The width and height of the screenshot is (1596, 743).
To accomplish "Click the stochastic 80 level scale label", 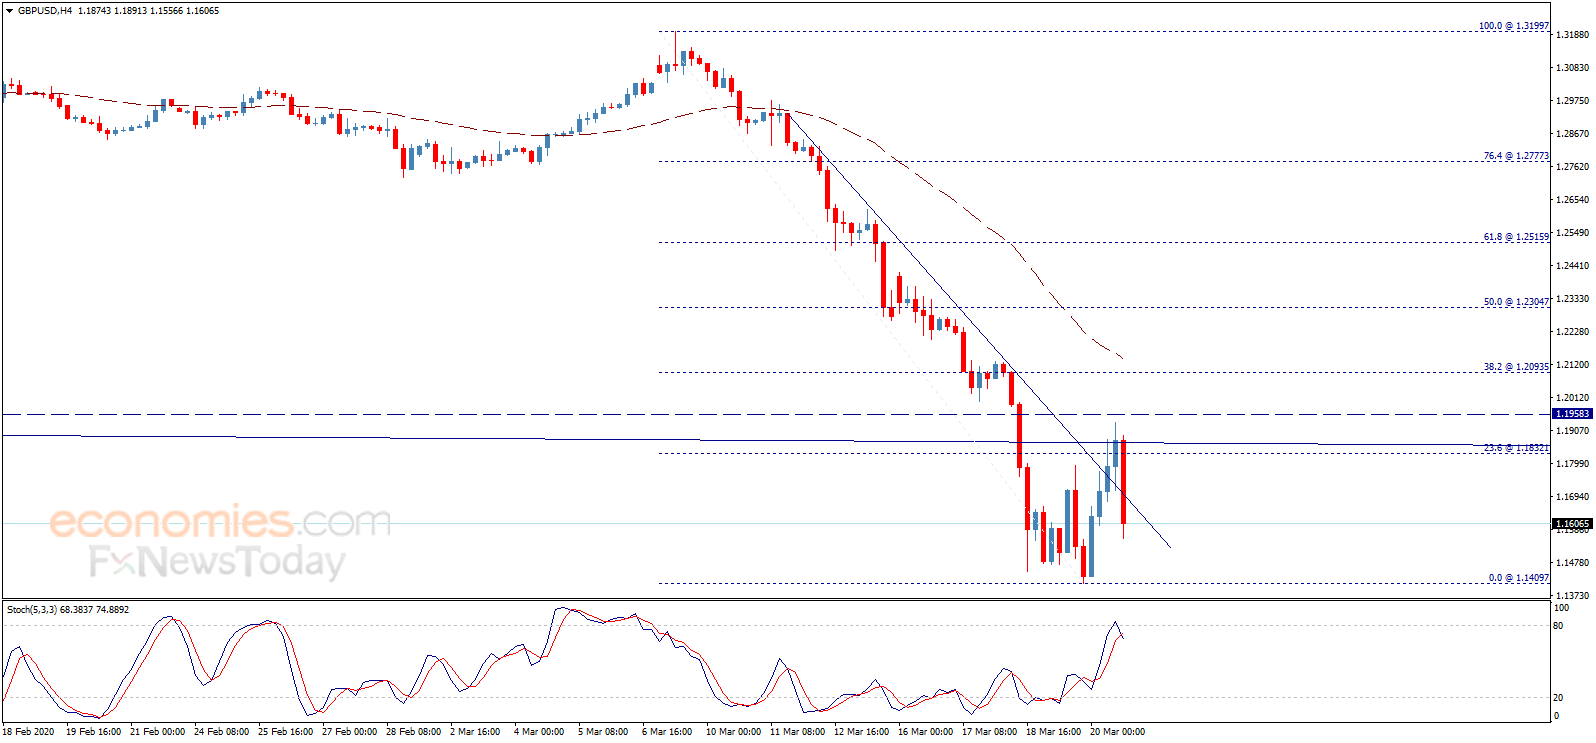I will pos(1558,626).
